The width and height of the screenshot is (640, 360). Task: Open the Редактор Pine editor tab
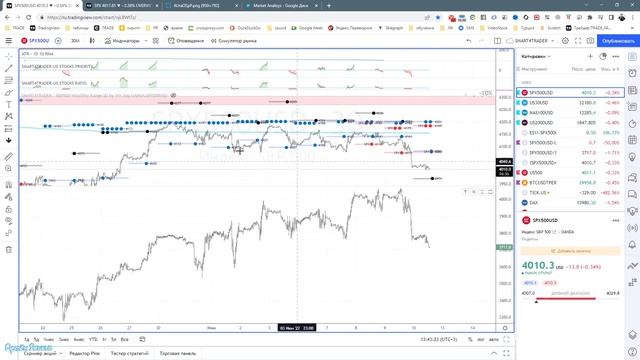pyautogui.click(x=84, y=353)
